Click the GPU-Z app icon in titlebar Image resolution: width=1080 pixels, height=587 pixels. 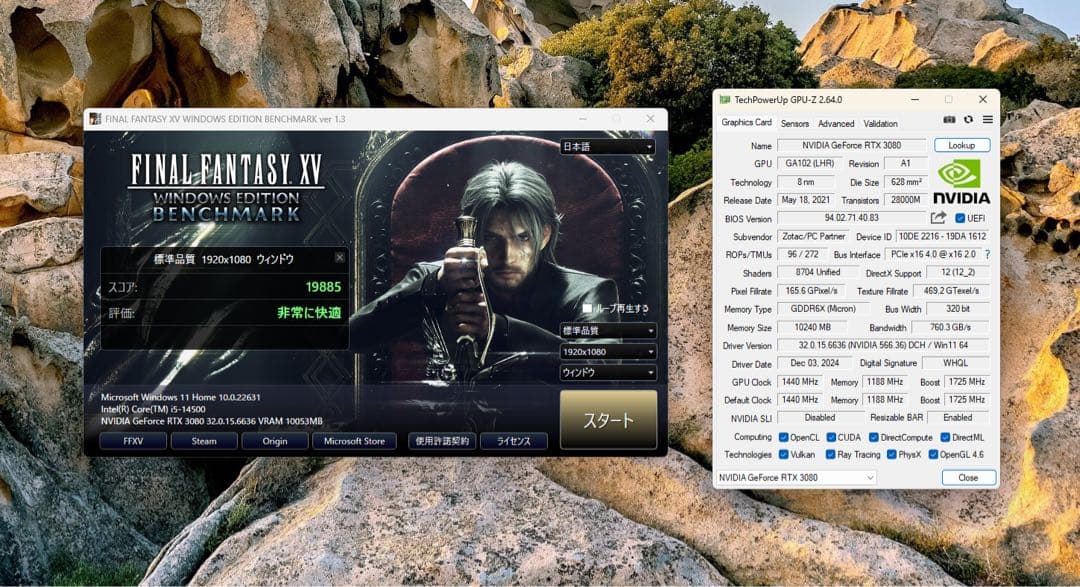coord(725,99)
